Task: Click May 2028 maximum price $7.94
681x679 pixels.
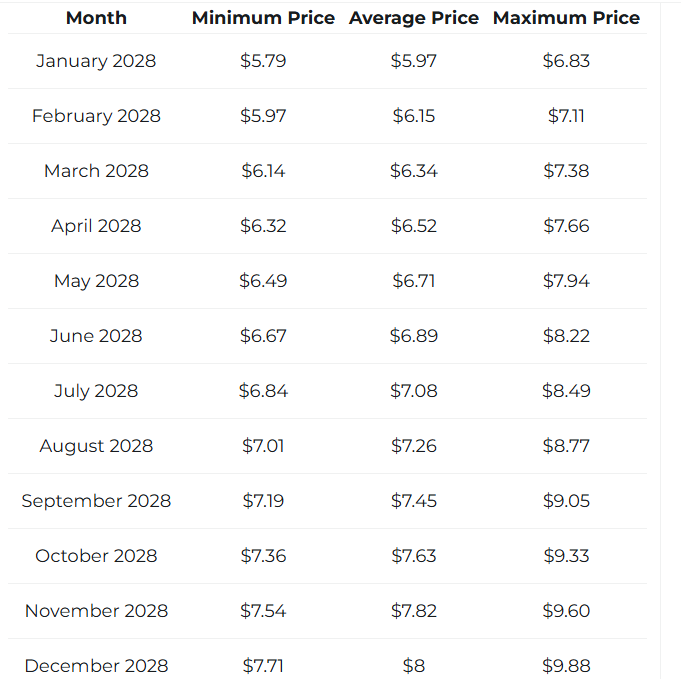Action: 566,281
